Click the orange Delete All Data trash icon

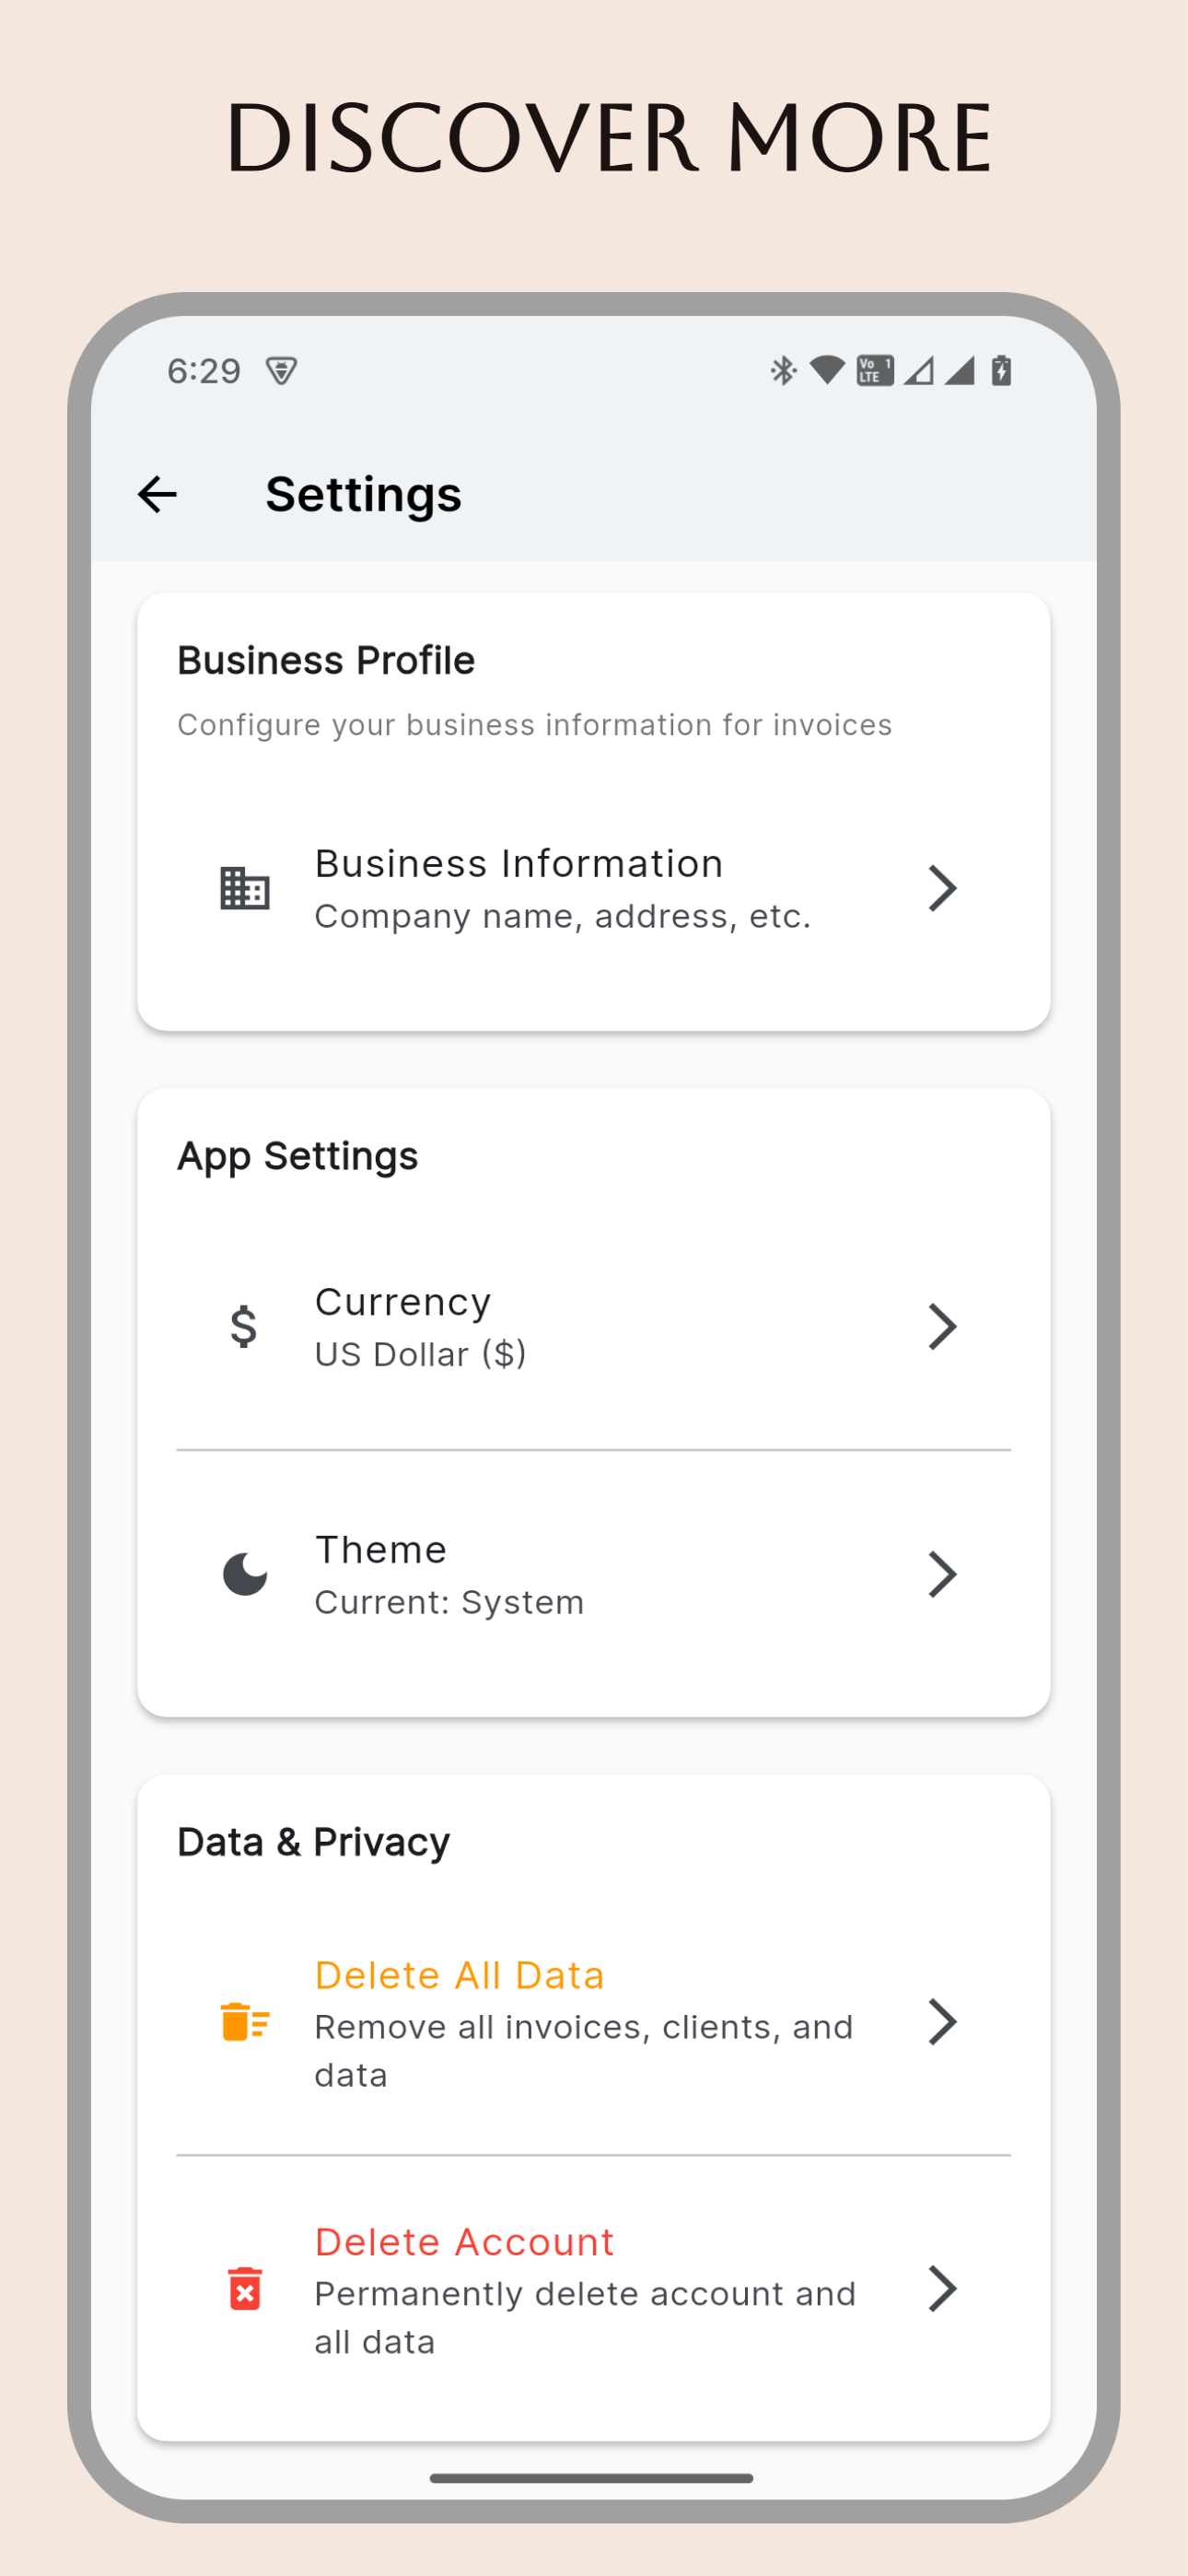245,2022
